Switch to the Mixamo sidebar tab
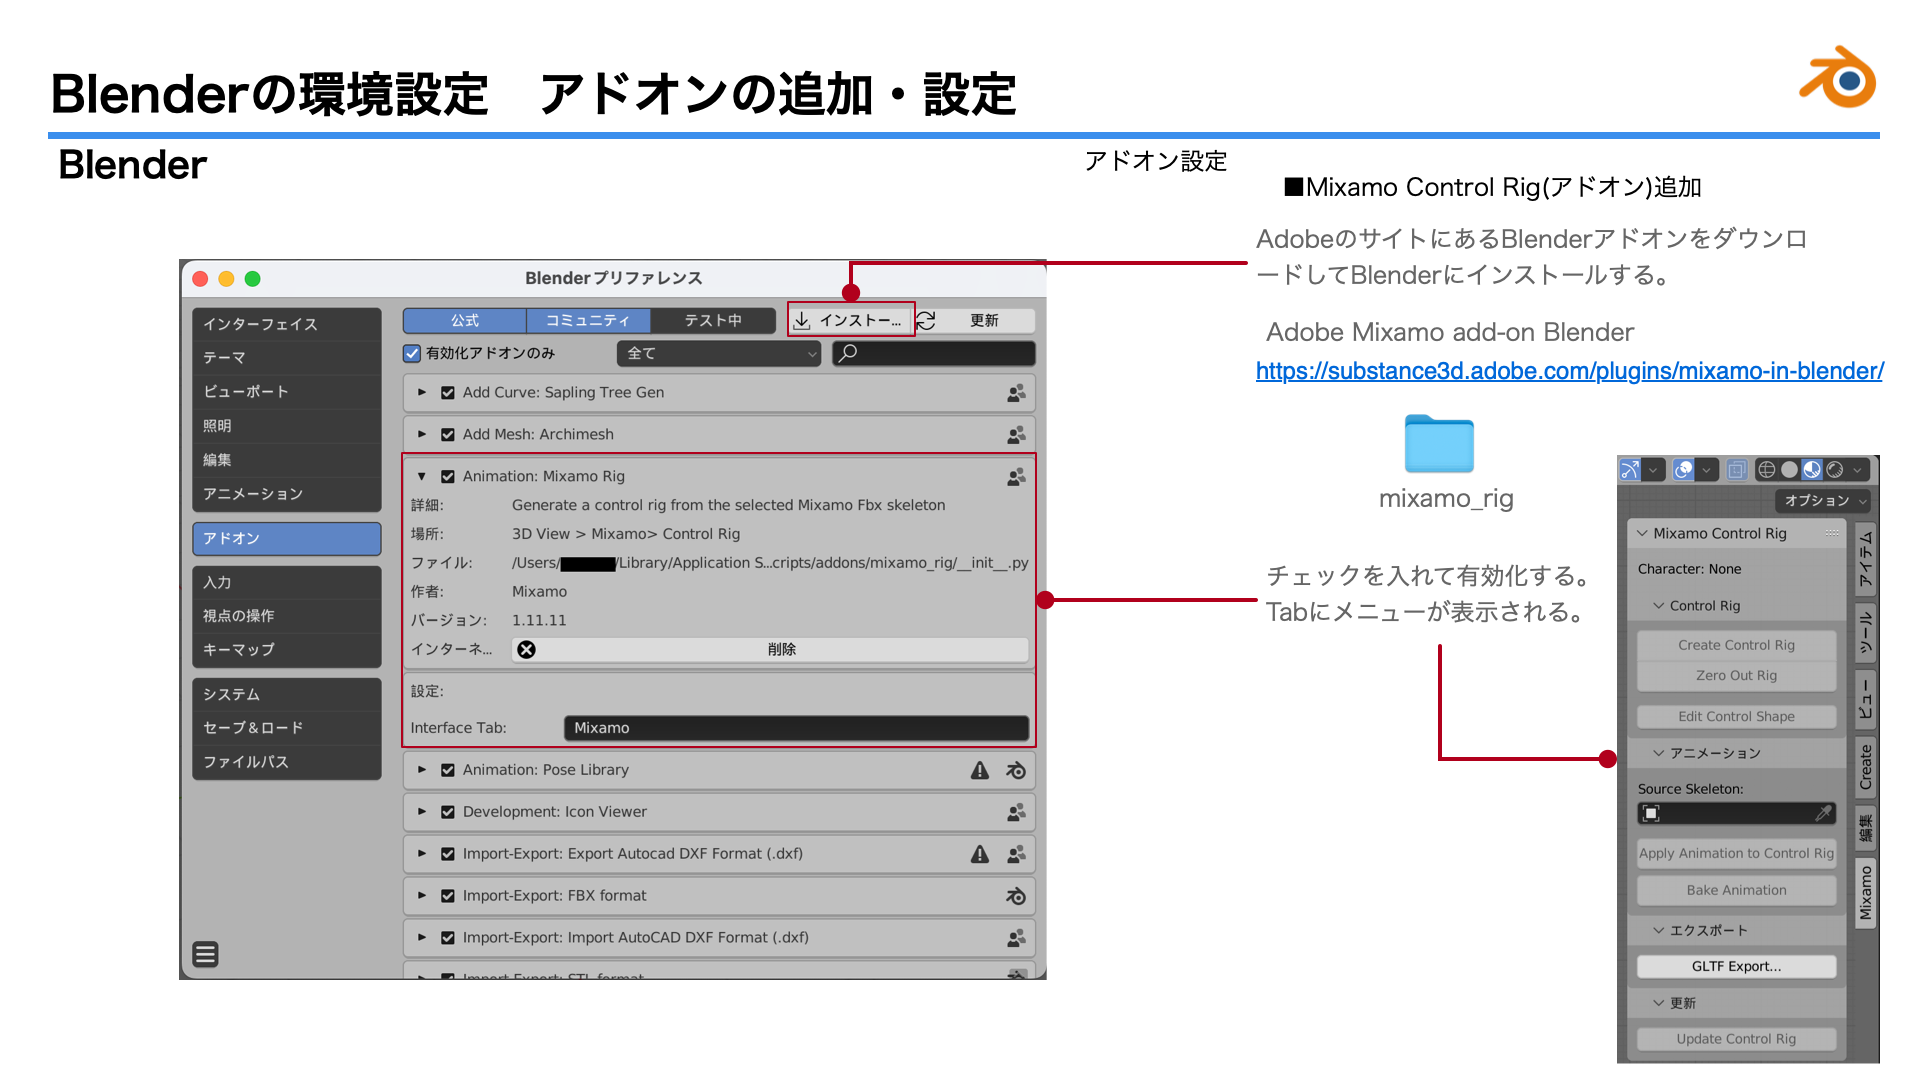This screenshot has width=1920, height=1080. (1865, 893)
